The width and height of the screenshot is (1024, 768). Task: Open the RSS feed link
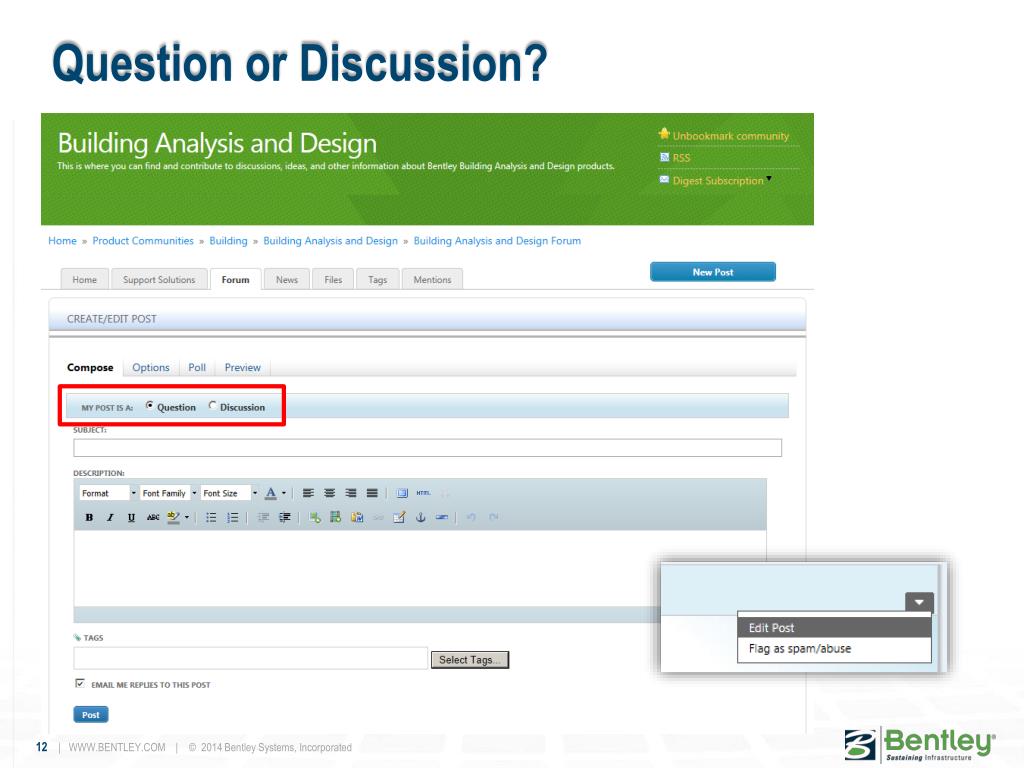coord(681,157)
